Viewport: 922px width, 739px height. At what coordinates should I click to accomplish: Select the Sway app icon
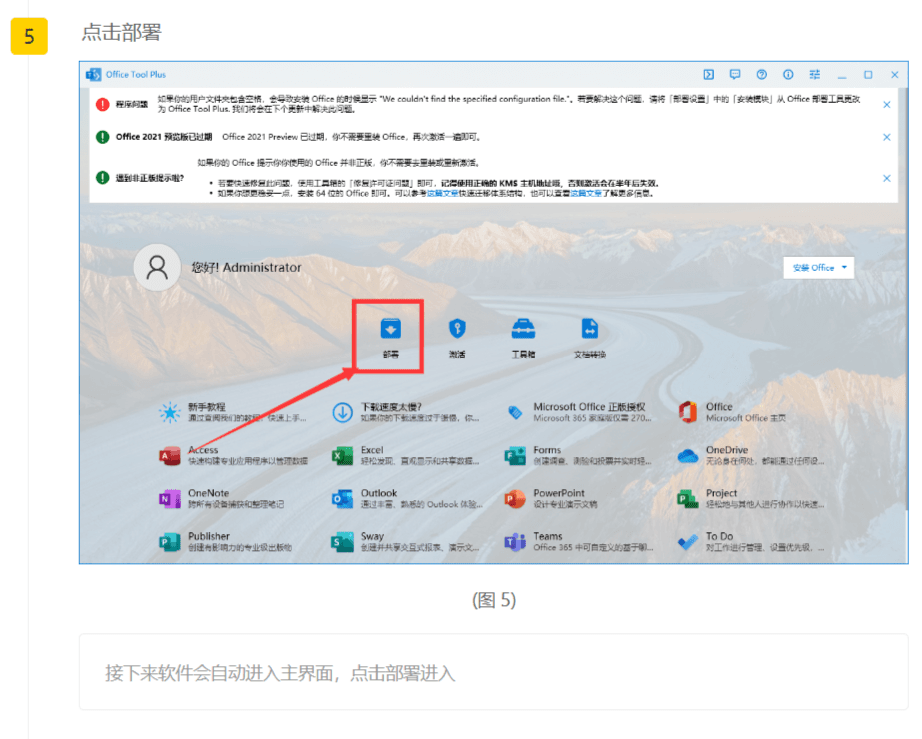coord(342,542)
